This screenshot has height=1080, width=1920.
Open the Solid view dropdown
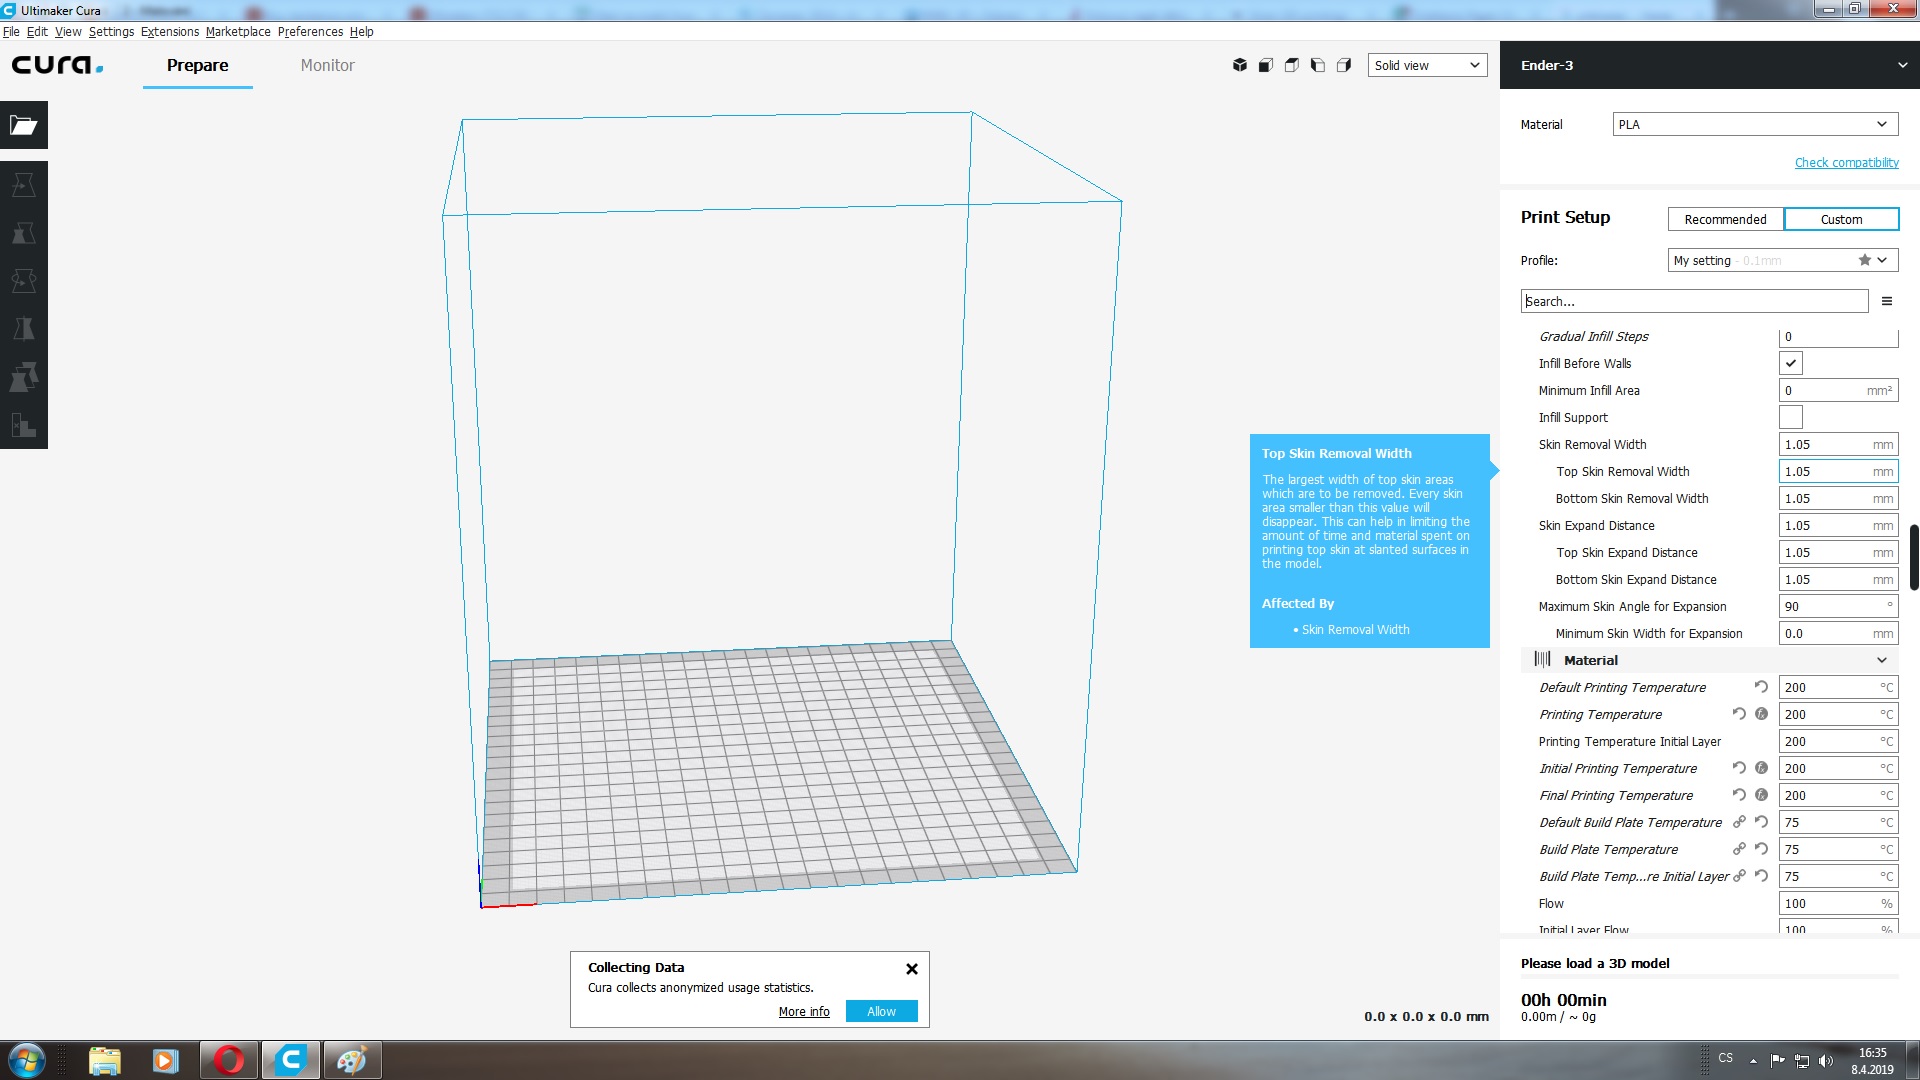(x=1427, y=65)
